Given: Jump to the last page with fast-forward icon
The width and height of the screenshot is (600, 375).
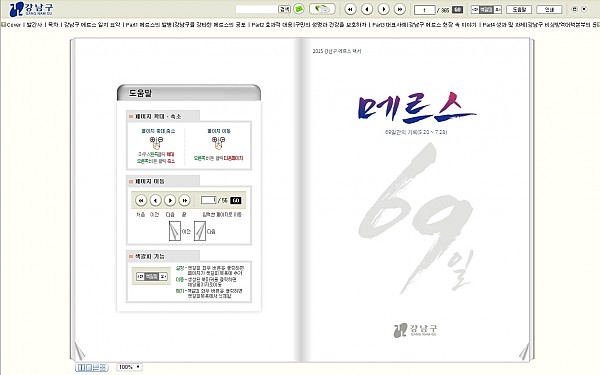Looking at the screenshot, I should [400, 9].
